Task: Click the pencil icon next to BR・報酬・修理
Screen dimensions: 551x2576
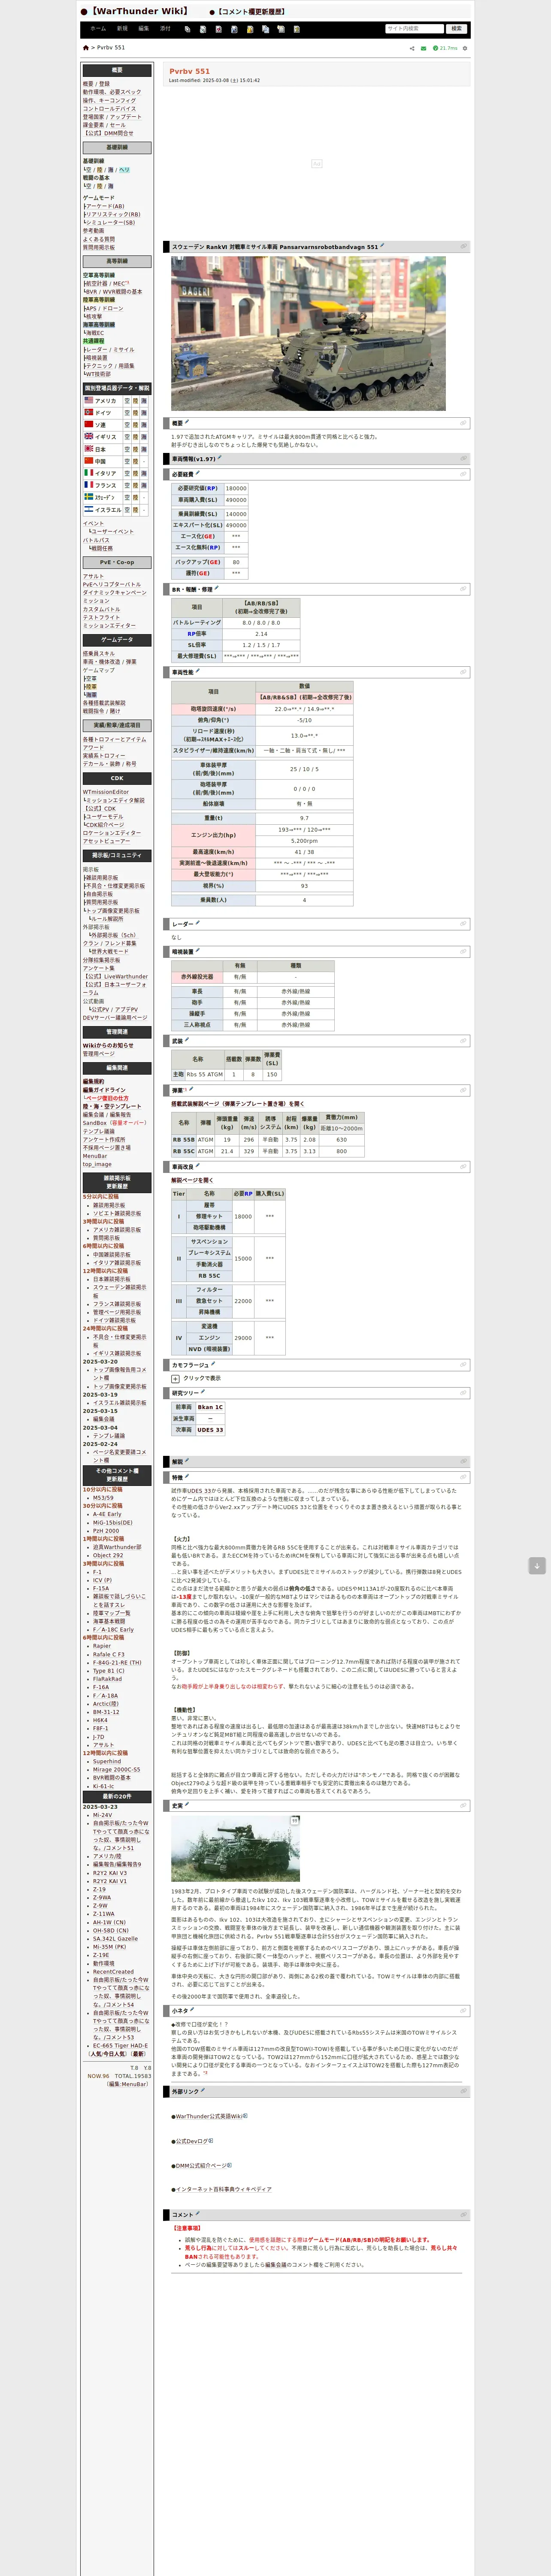Action: click(217, 588)
